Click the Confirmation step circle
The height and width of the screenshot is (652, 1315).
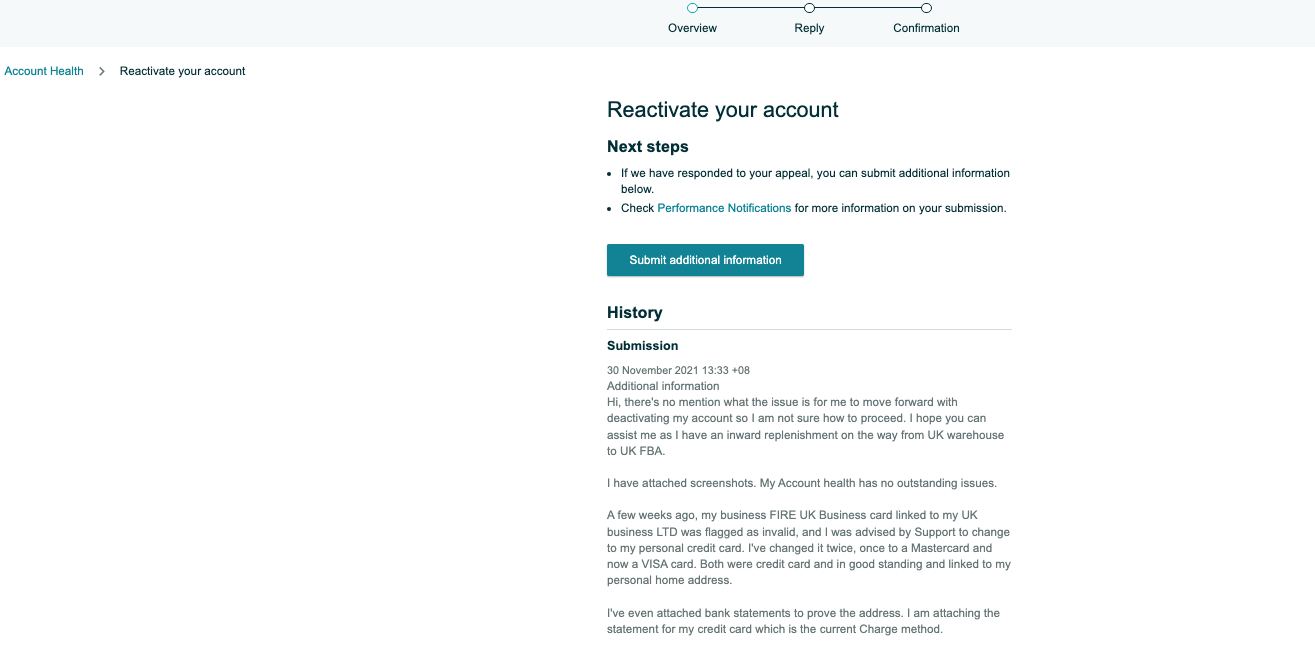[926, 8]
